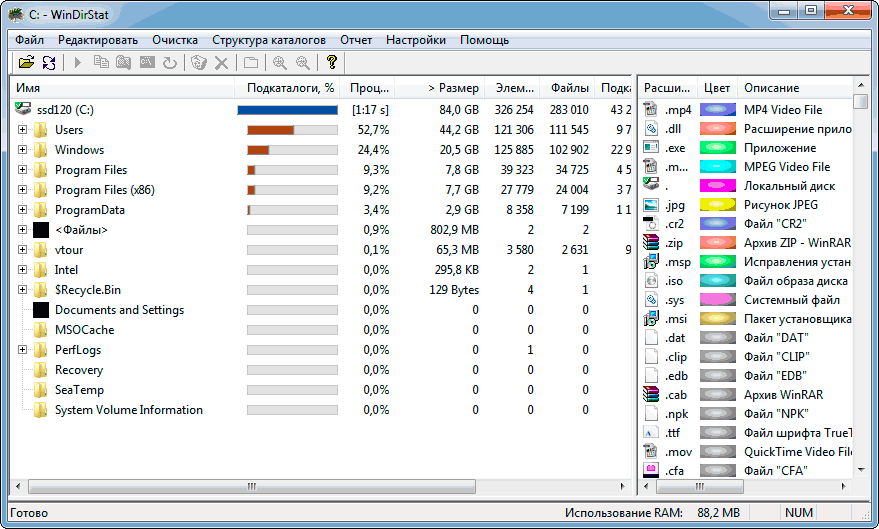This screenshot has height=529, width=879.
Task: Click the Copy path toolbar icon
Action: 101,63
